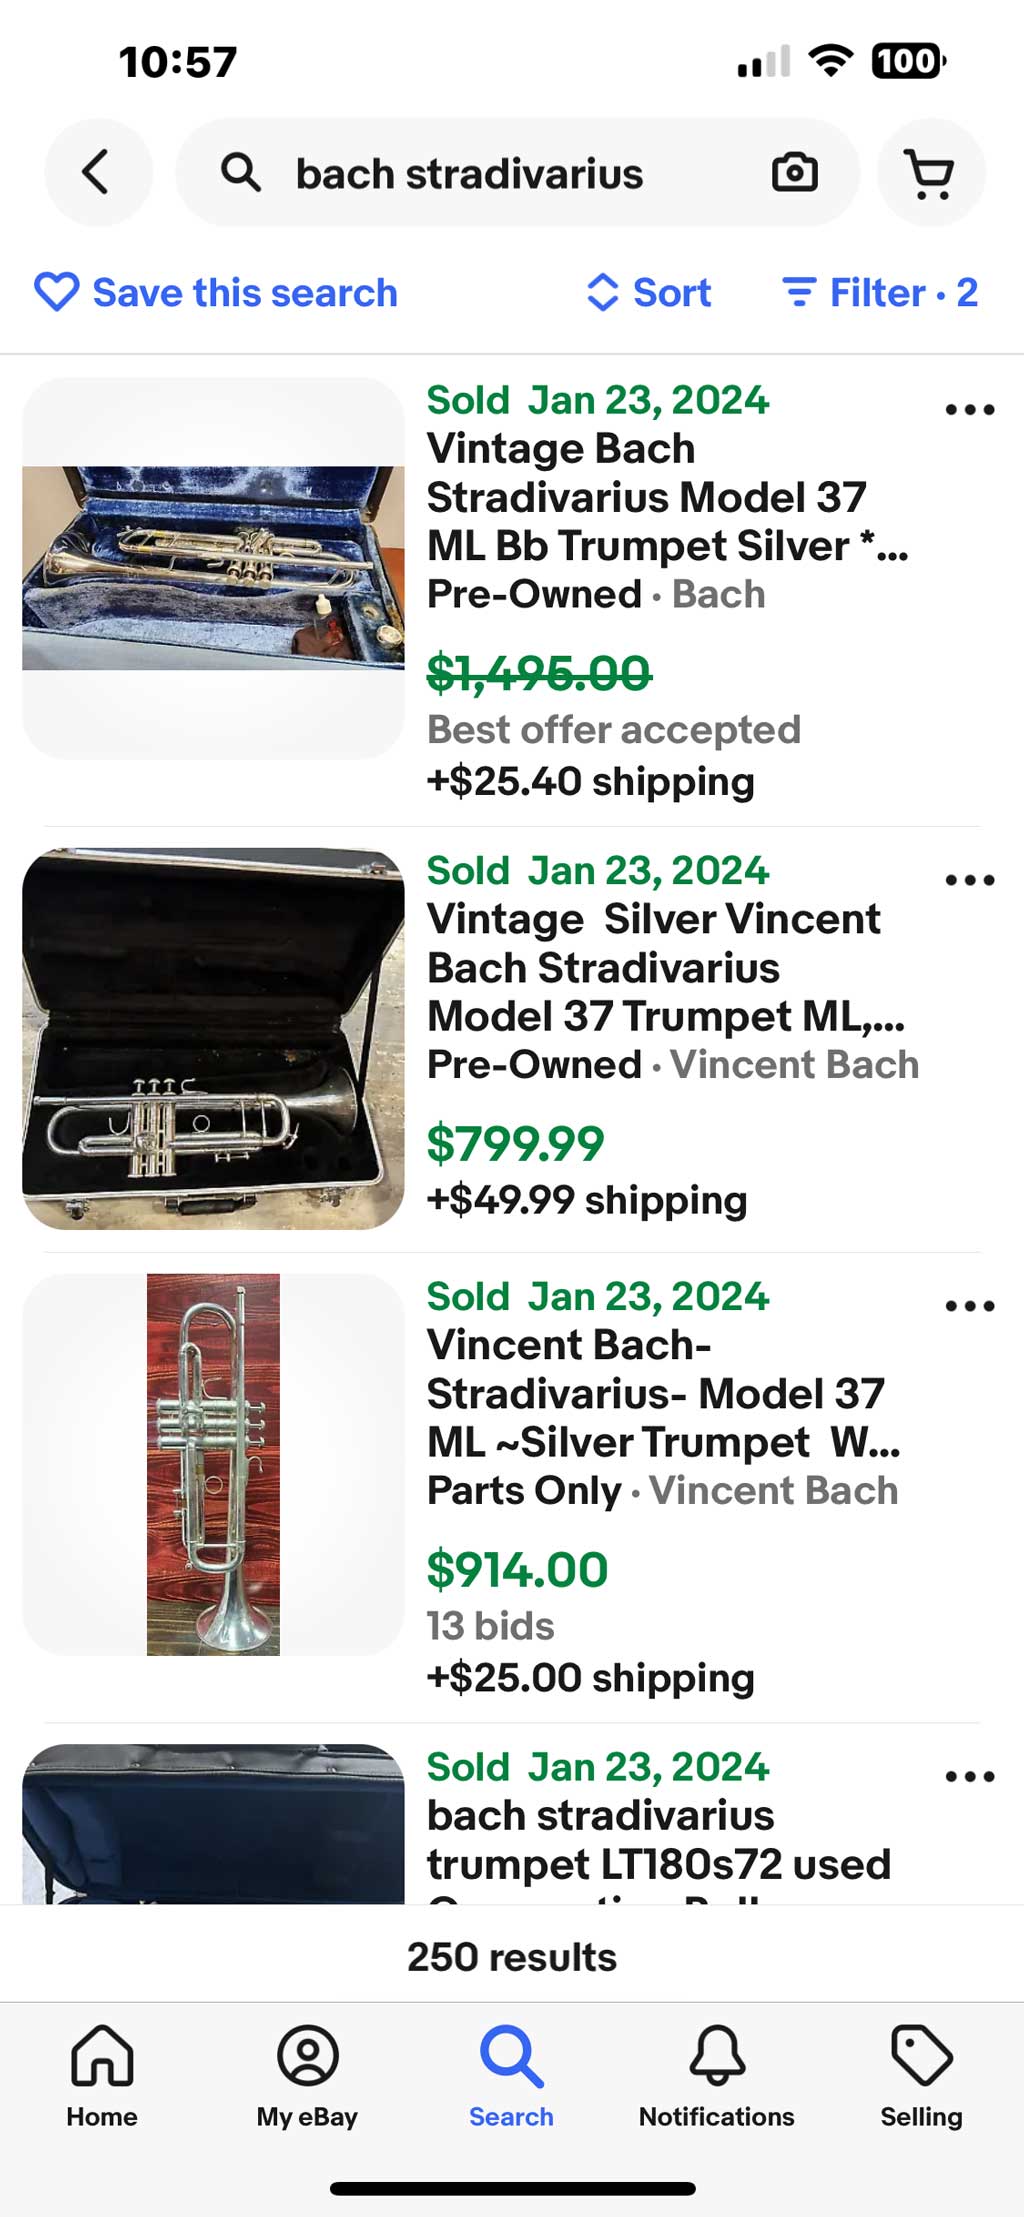Image resolution: width=1024 pixels, height=2217 pixels.
Task: Open more options for $914.00 listing
Action: [x=969, y=1306]
